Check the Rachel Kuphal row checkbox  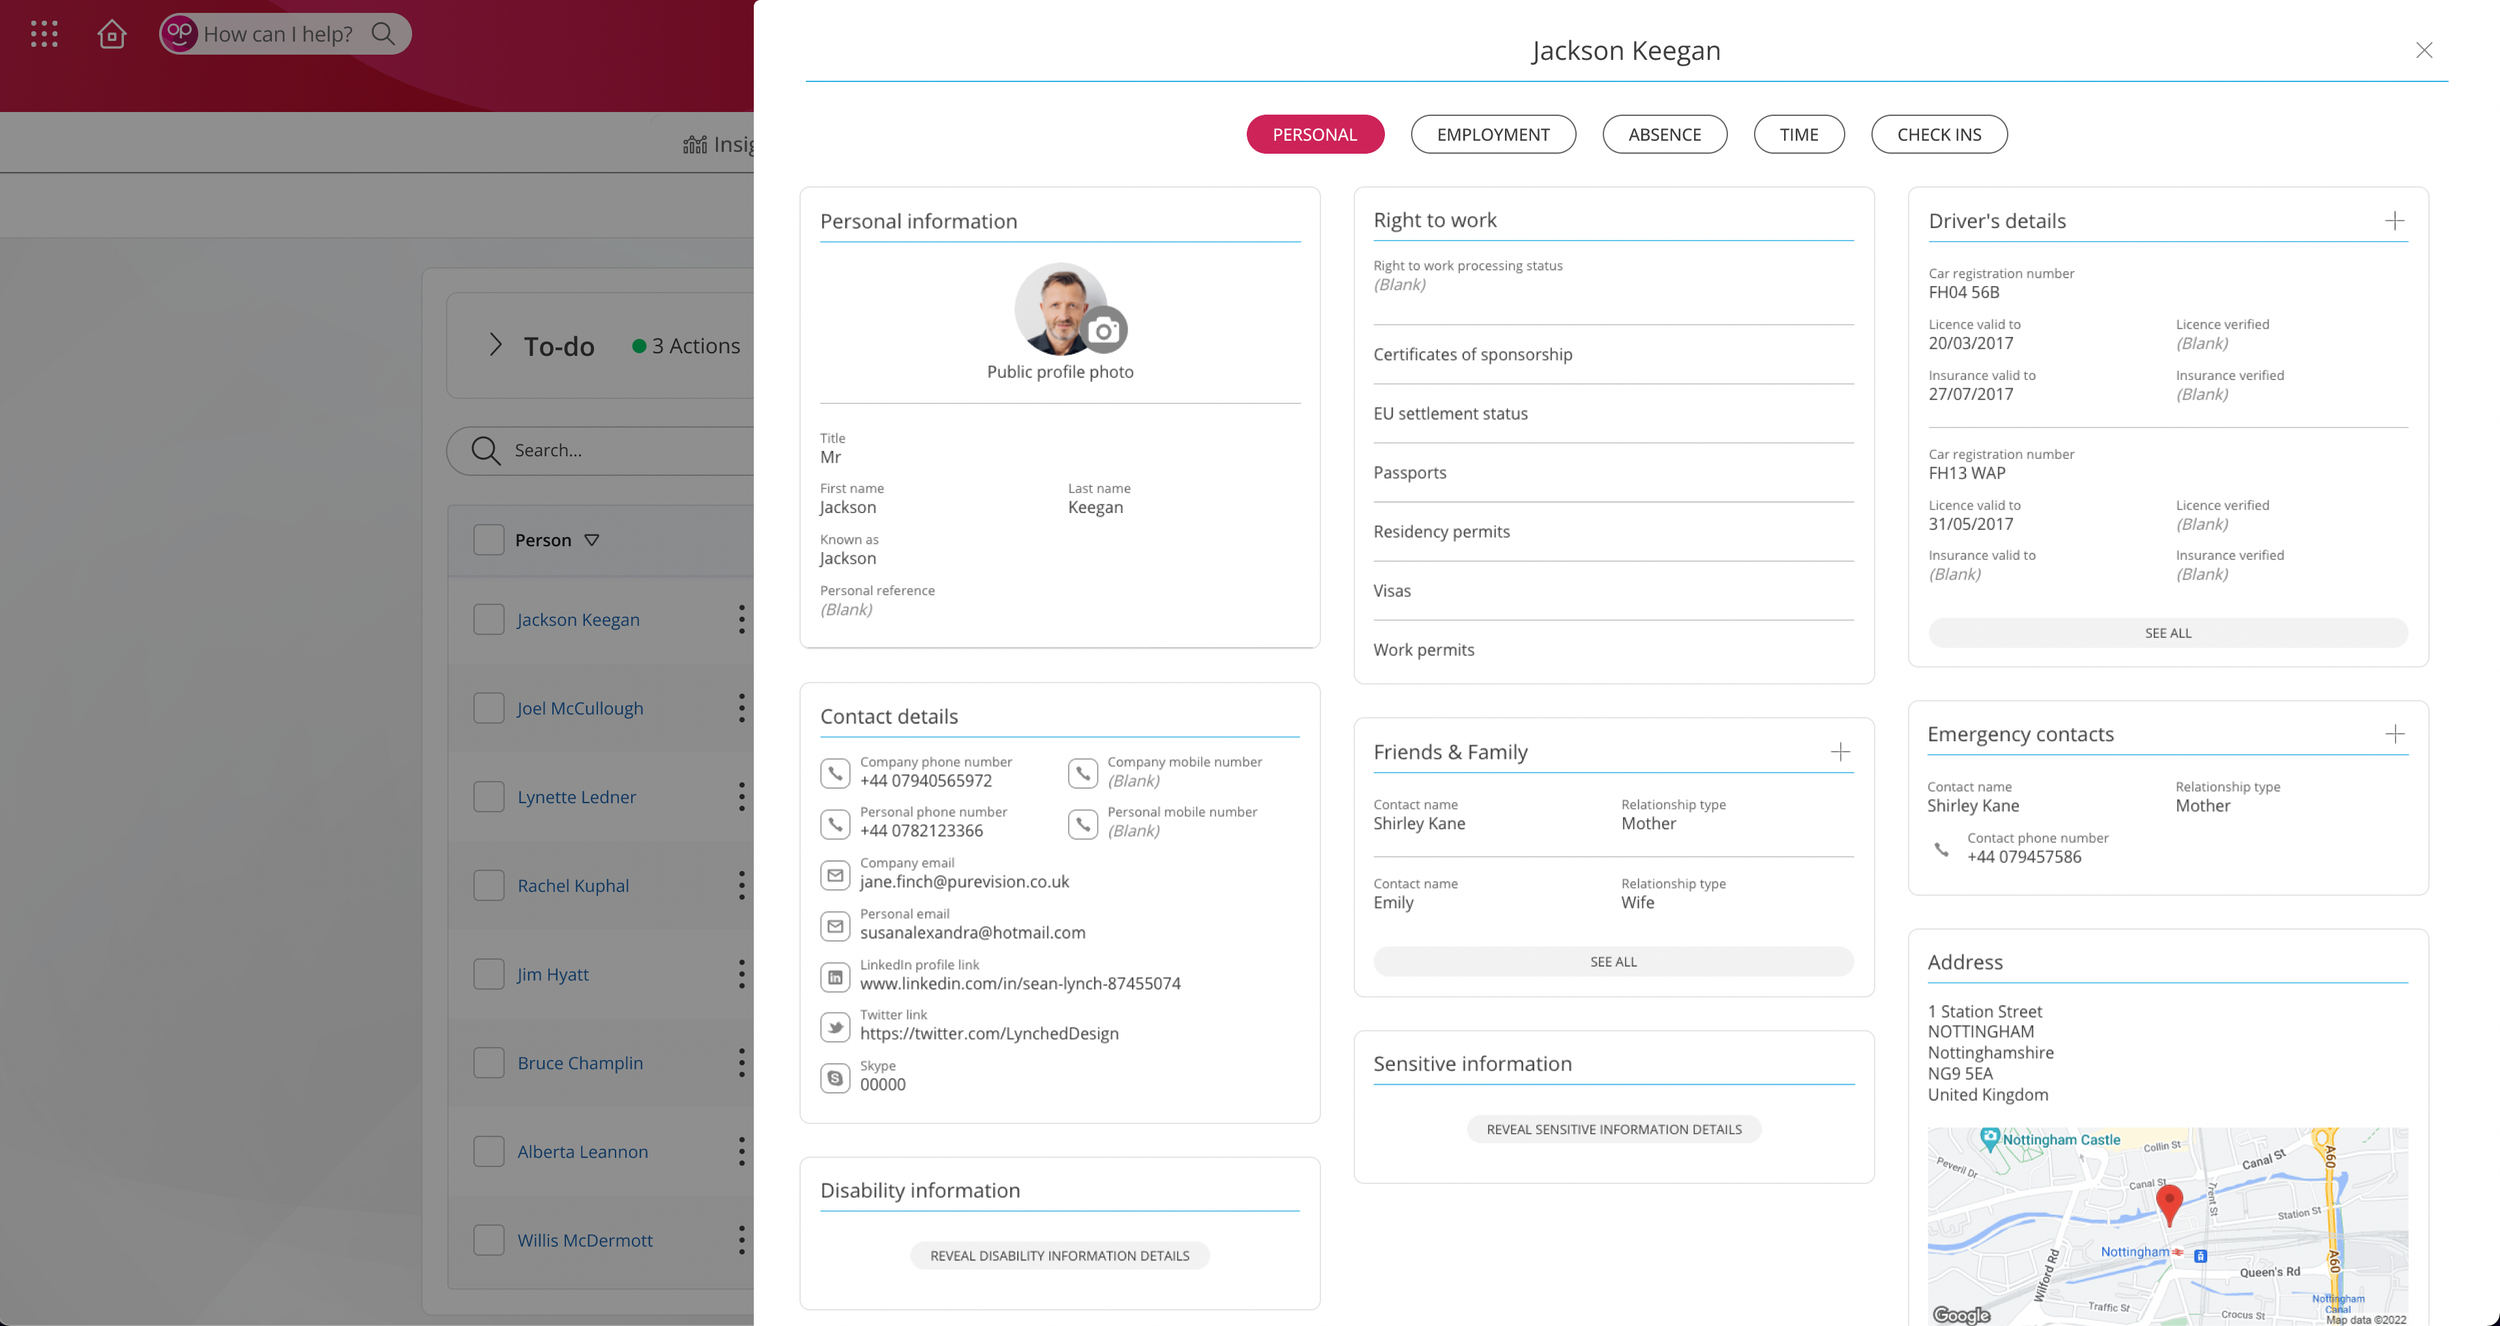coord(488,885)
